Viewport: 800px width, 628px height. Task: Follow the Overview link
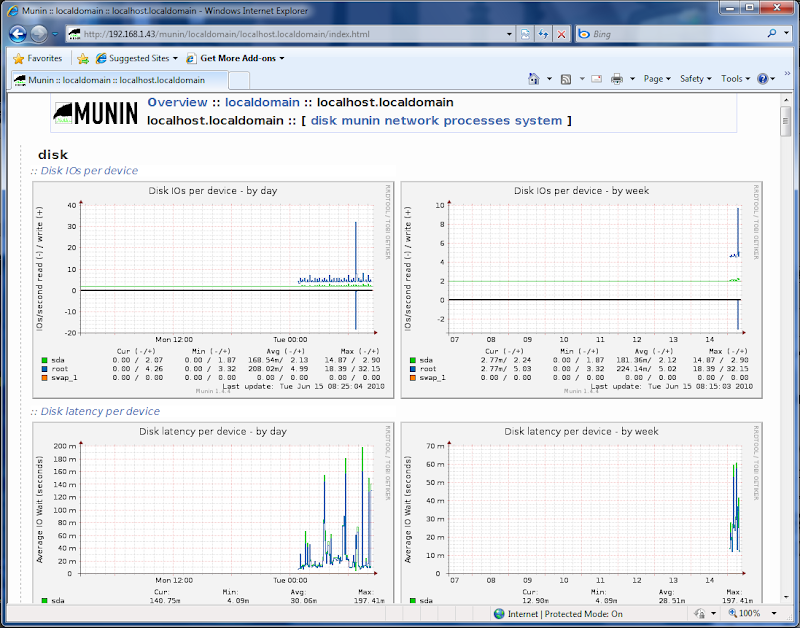pyautogui.click(x=177, y=102)
